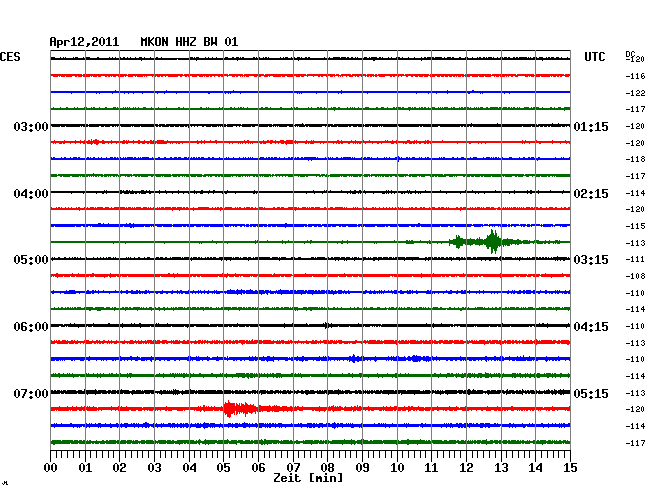Screen dimensions: 650x494
Task: Click the 04:00 local time label
Action: (31, 194)
